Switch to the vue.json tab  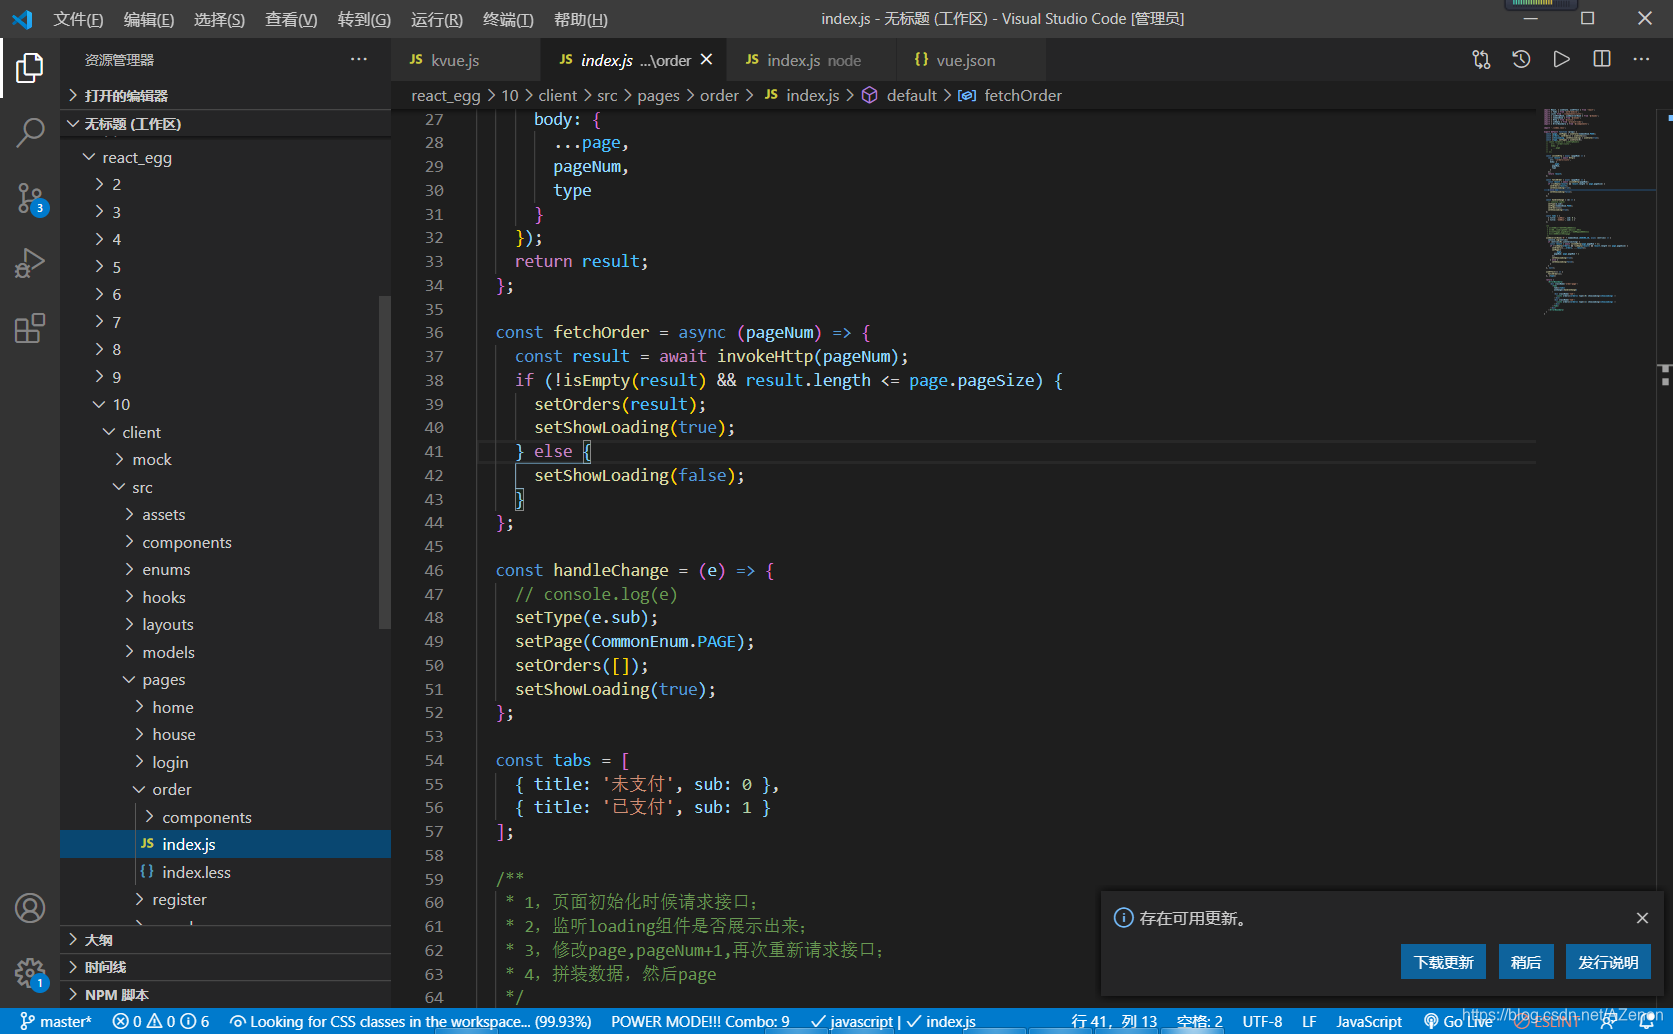pos(971,60)
